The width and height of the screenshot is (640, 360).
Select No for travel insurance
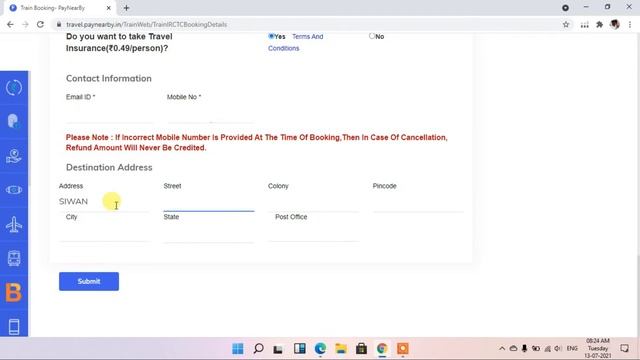[372, 36]
